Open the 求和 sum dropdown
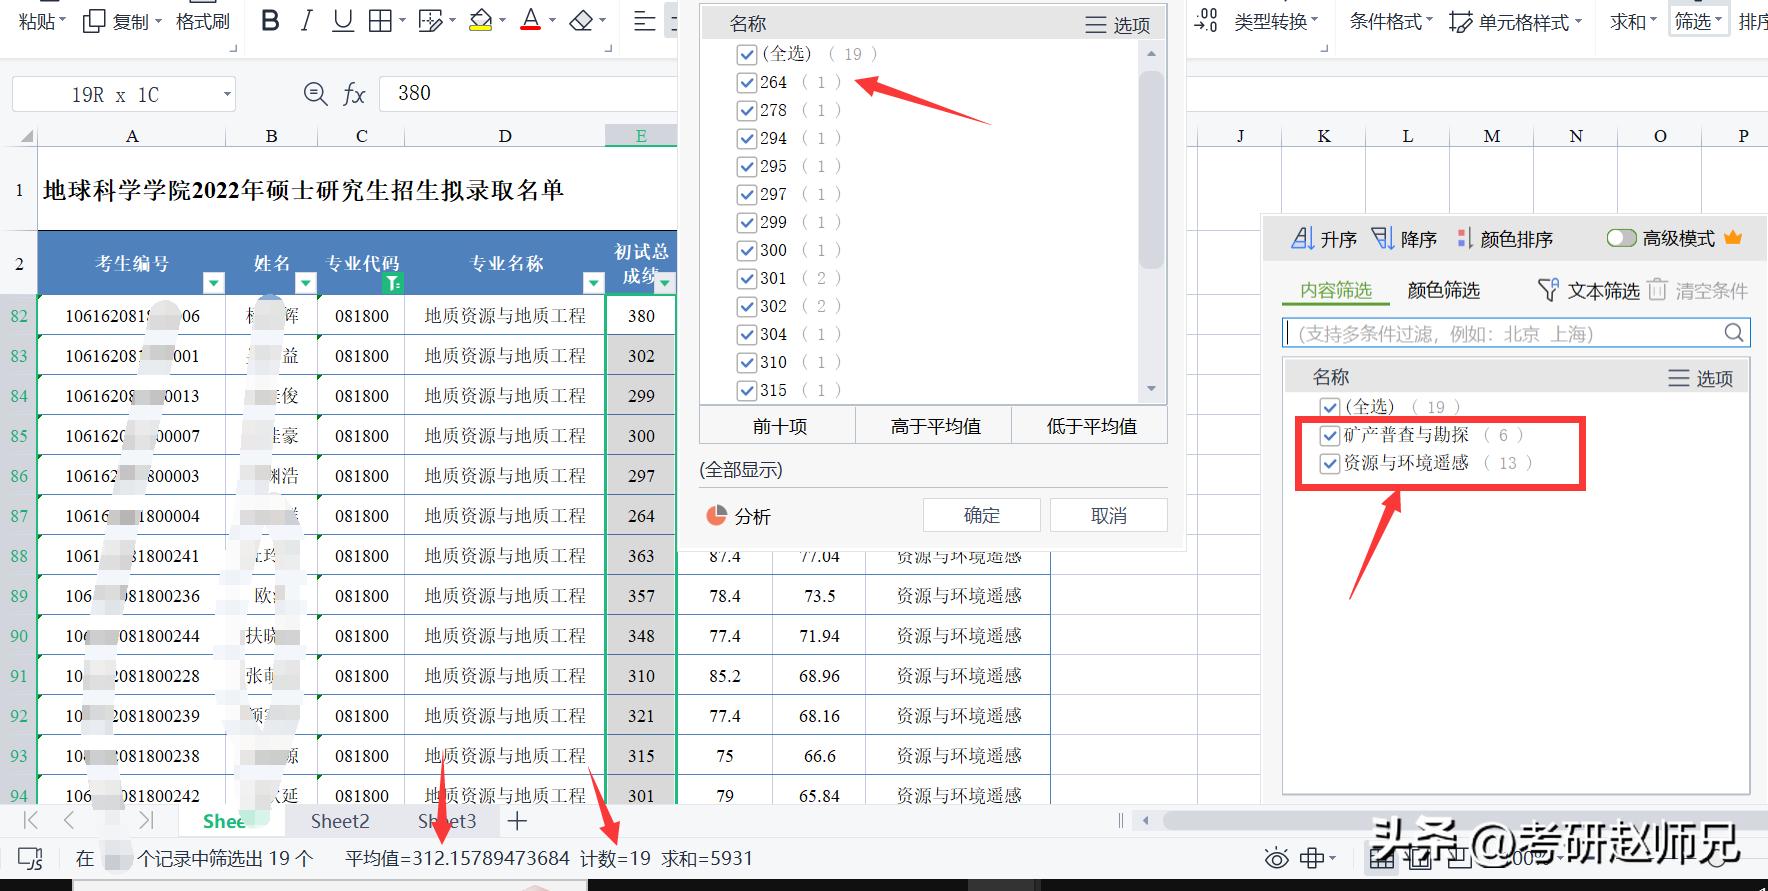This screenshot has width=1768, height=891. (1633, 21)
